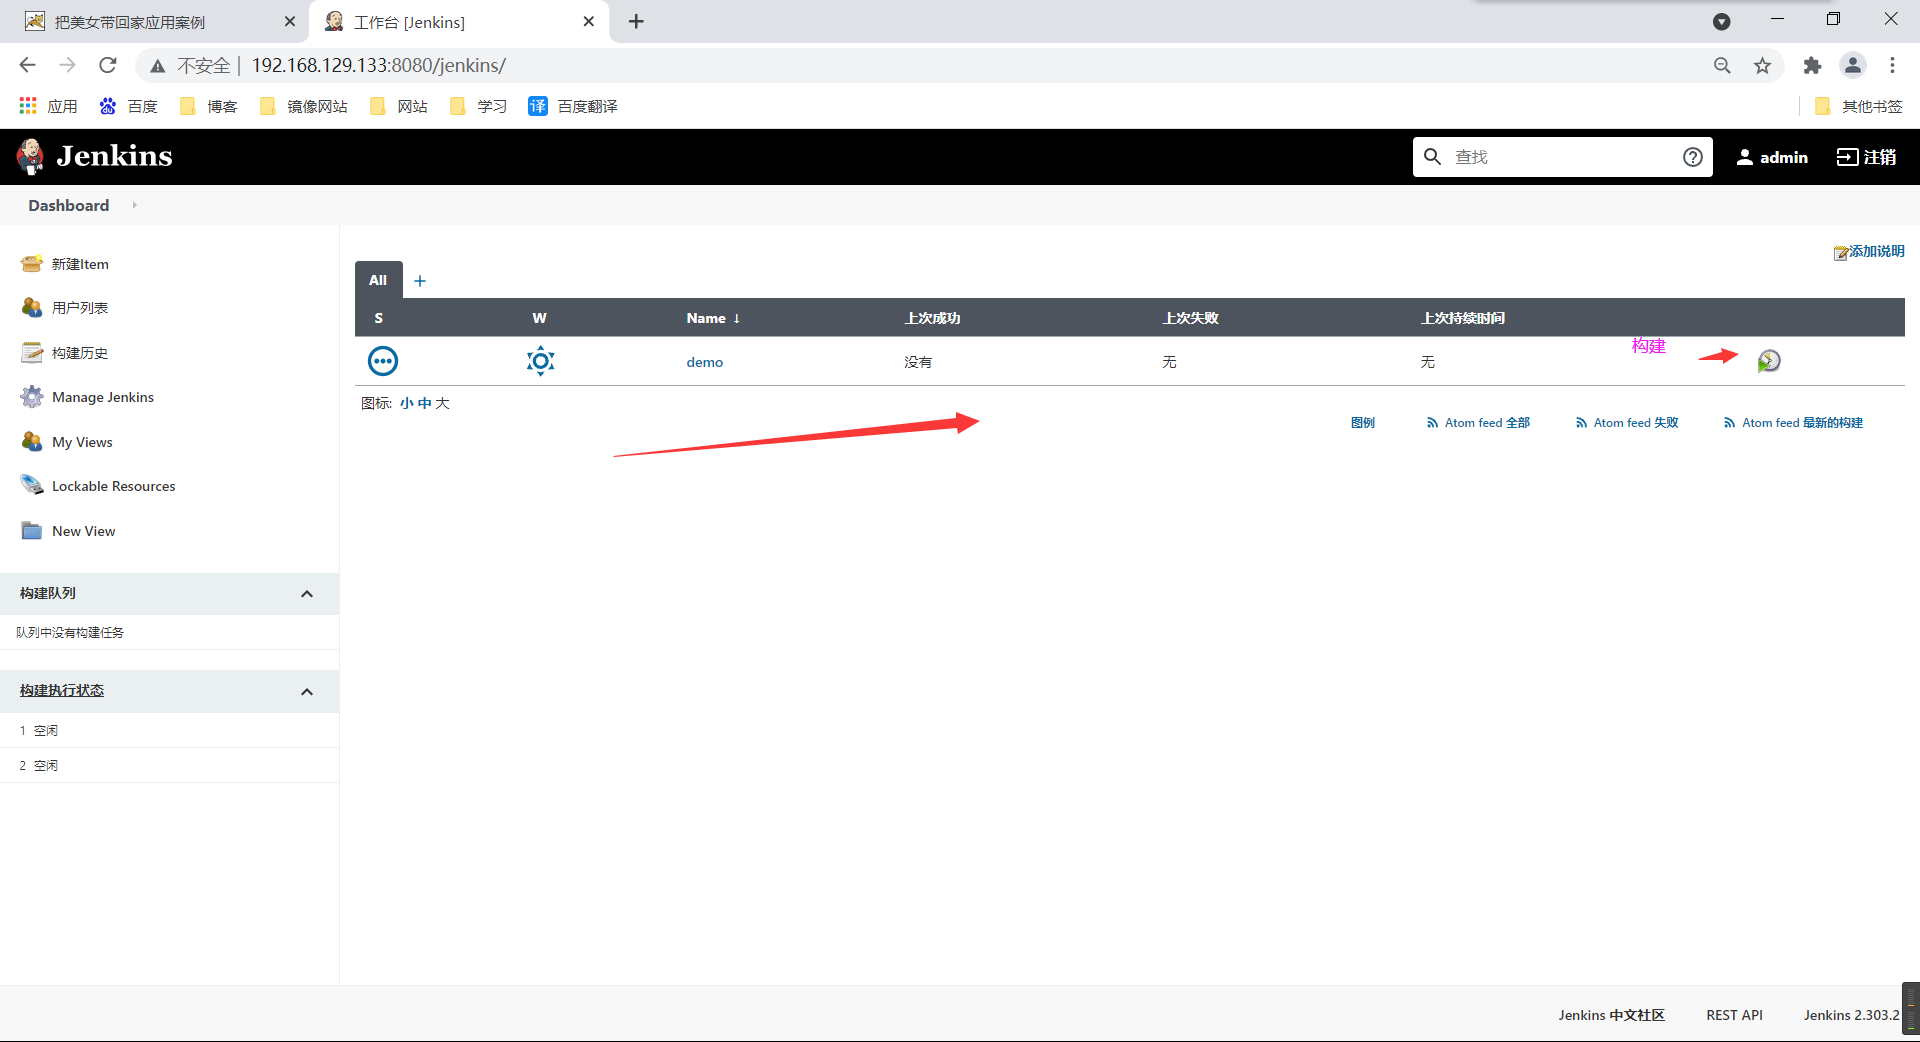The height and width of the screenshot is (1042, 1920).
Task: Open the 博客 bookmarks folder
Action: 209,106
